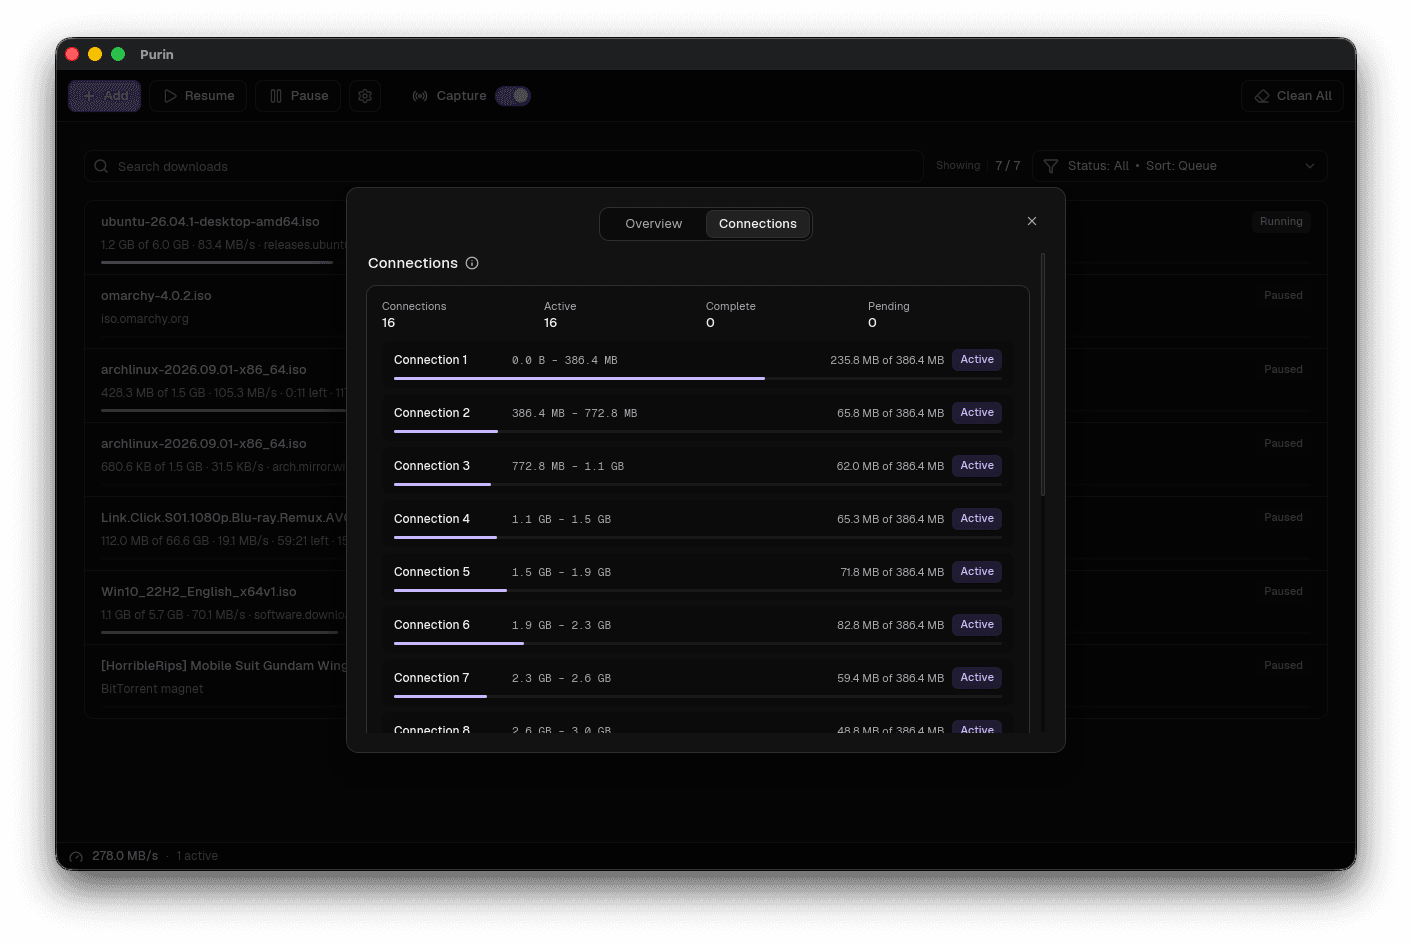This screenshot has width=1412, height=944.
Task: Click the Active badge on Connection 2
Action: (977, 413)
